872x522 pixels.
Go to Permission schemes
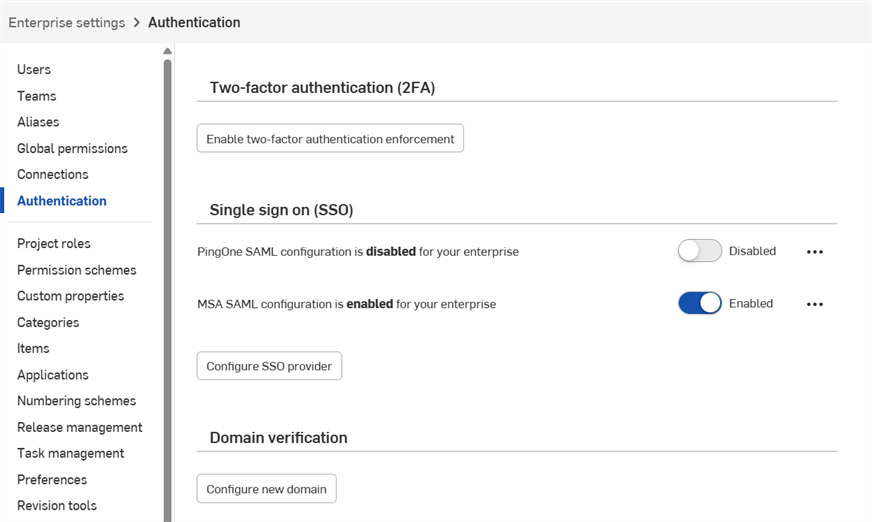[x=77, y=270]
